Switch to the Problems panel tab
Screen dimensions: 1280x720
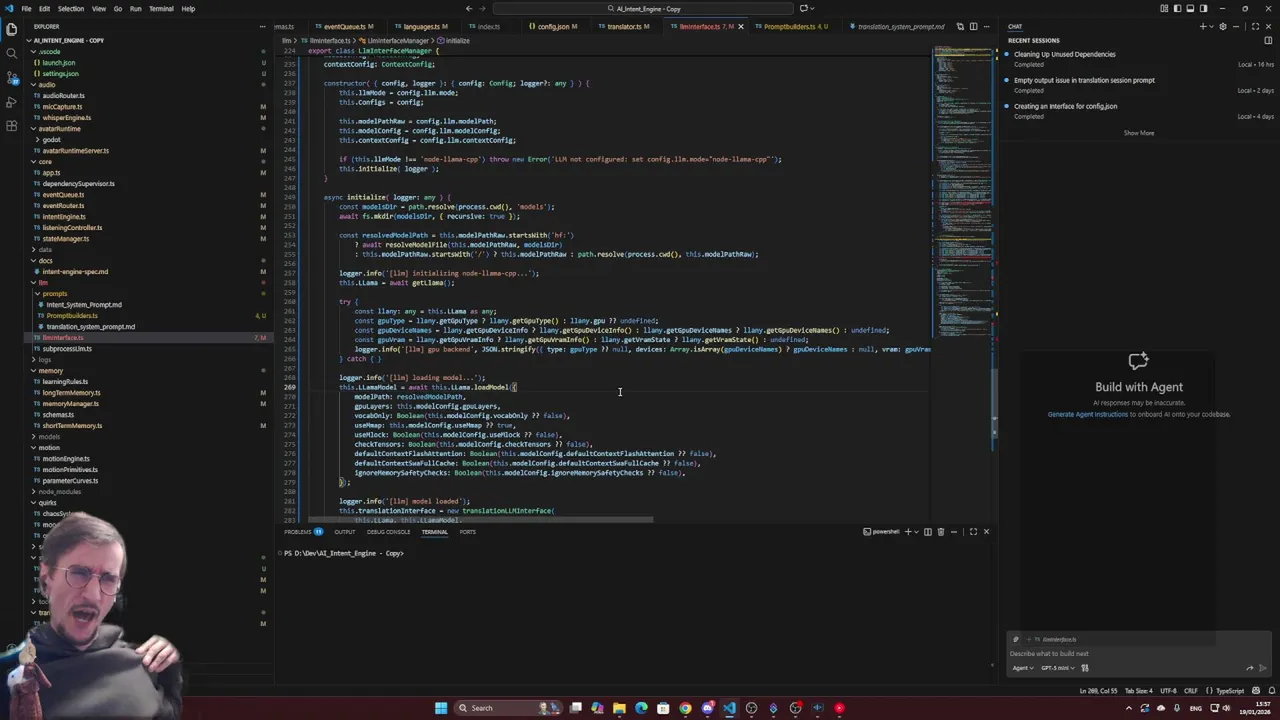pyautogui.click(x=303, y=532)
